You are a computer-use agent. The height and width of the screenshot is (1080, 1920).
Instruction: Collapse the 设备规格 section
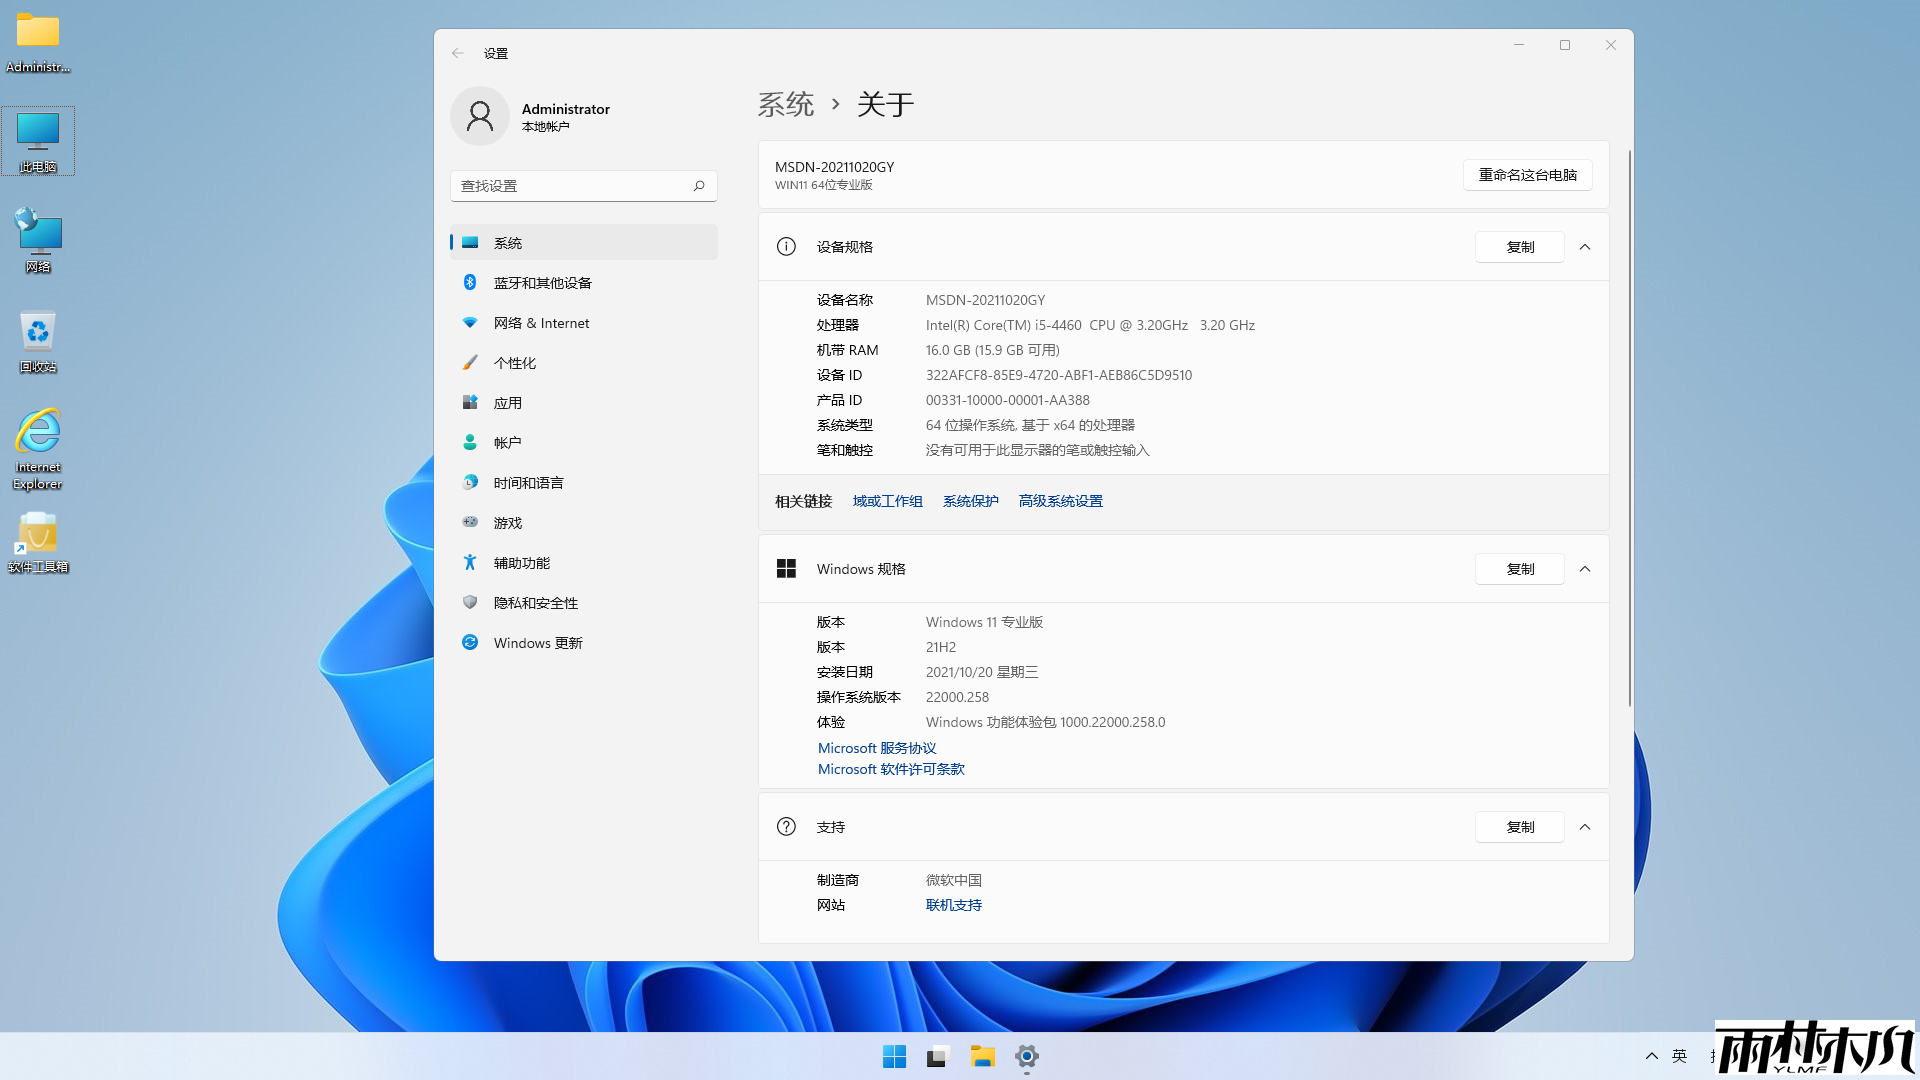[x=1584, y=246]
